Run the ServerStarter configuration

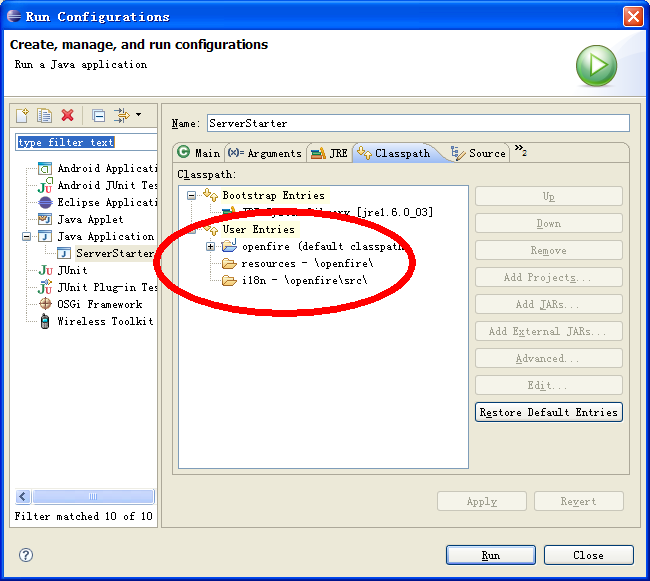point(491,555)
